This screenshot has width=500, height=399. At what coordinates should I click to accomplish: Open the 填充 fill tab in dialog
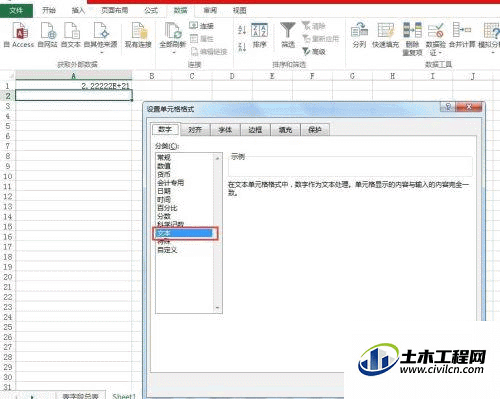coord(285,130)
